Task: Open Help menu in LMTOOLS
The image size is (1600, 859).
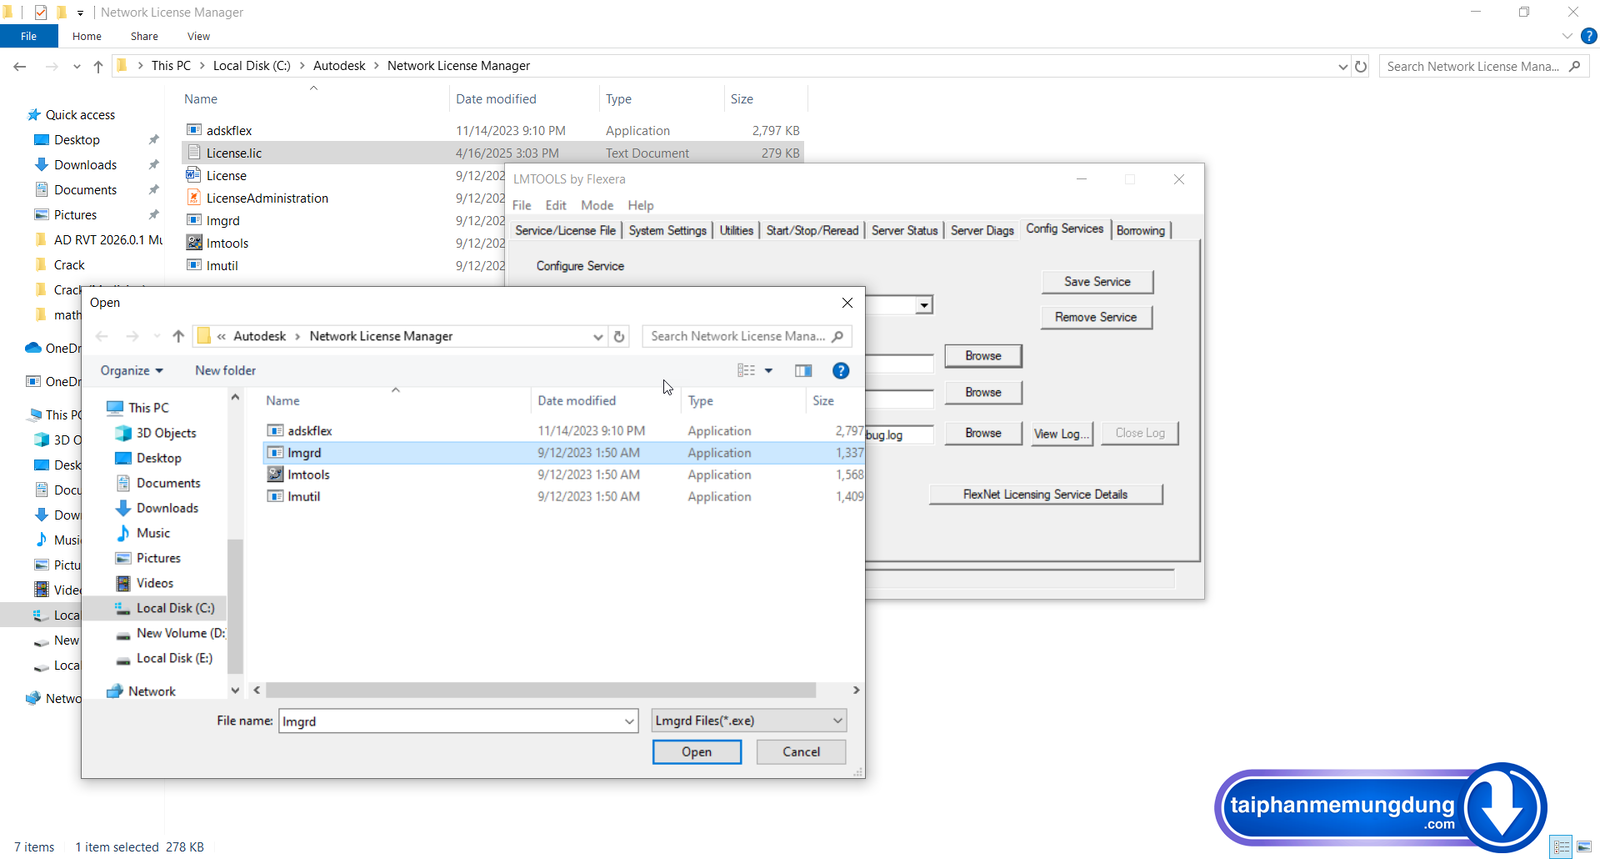Action: pyautogui.click(x=641, y=205)
